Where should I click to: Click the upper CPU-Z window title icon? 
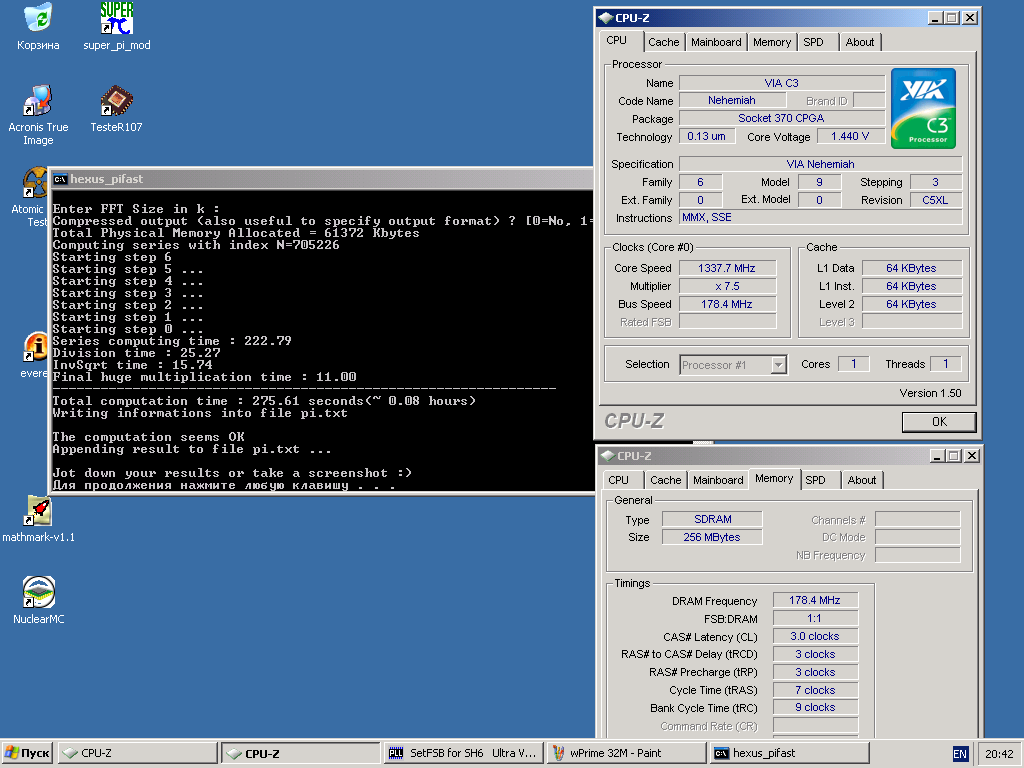605,18
